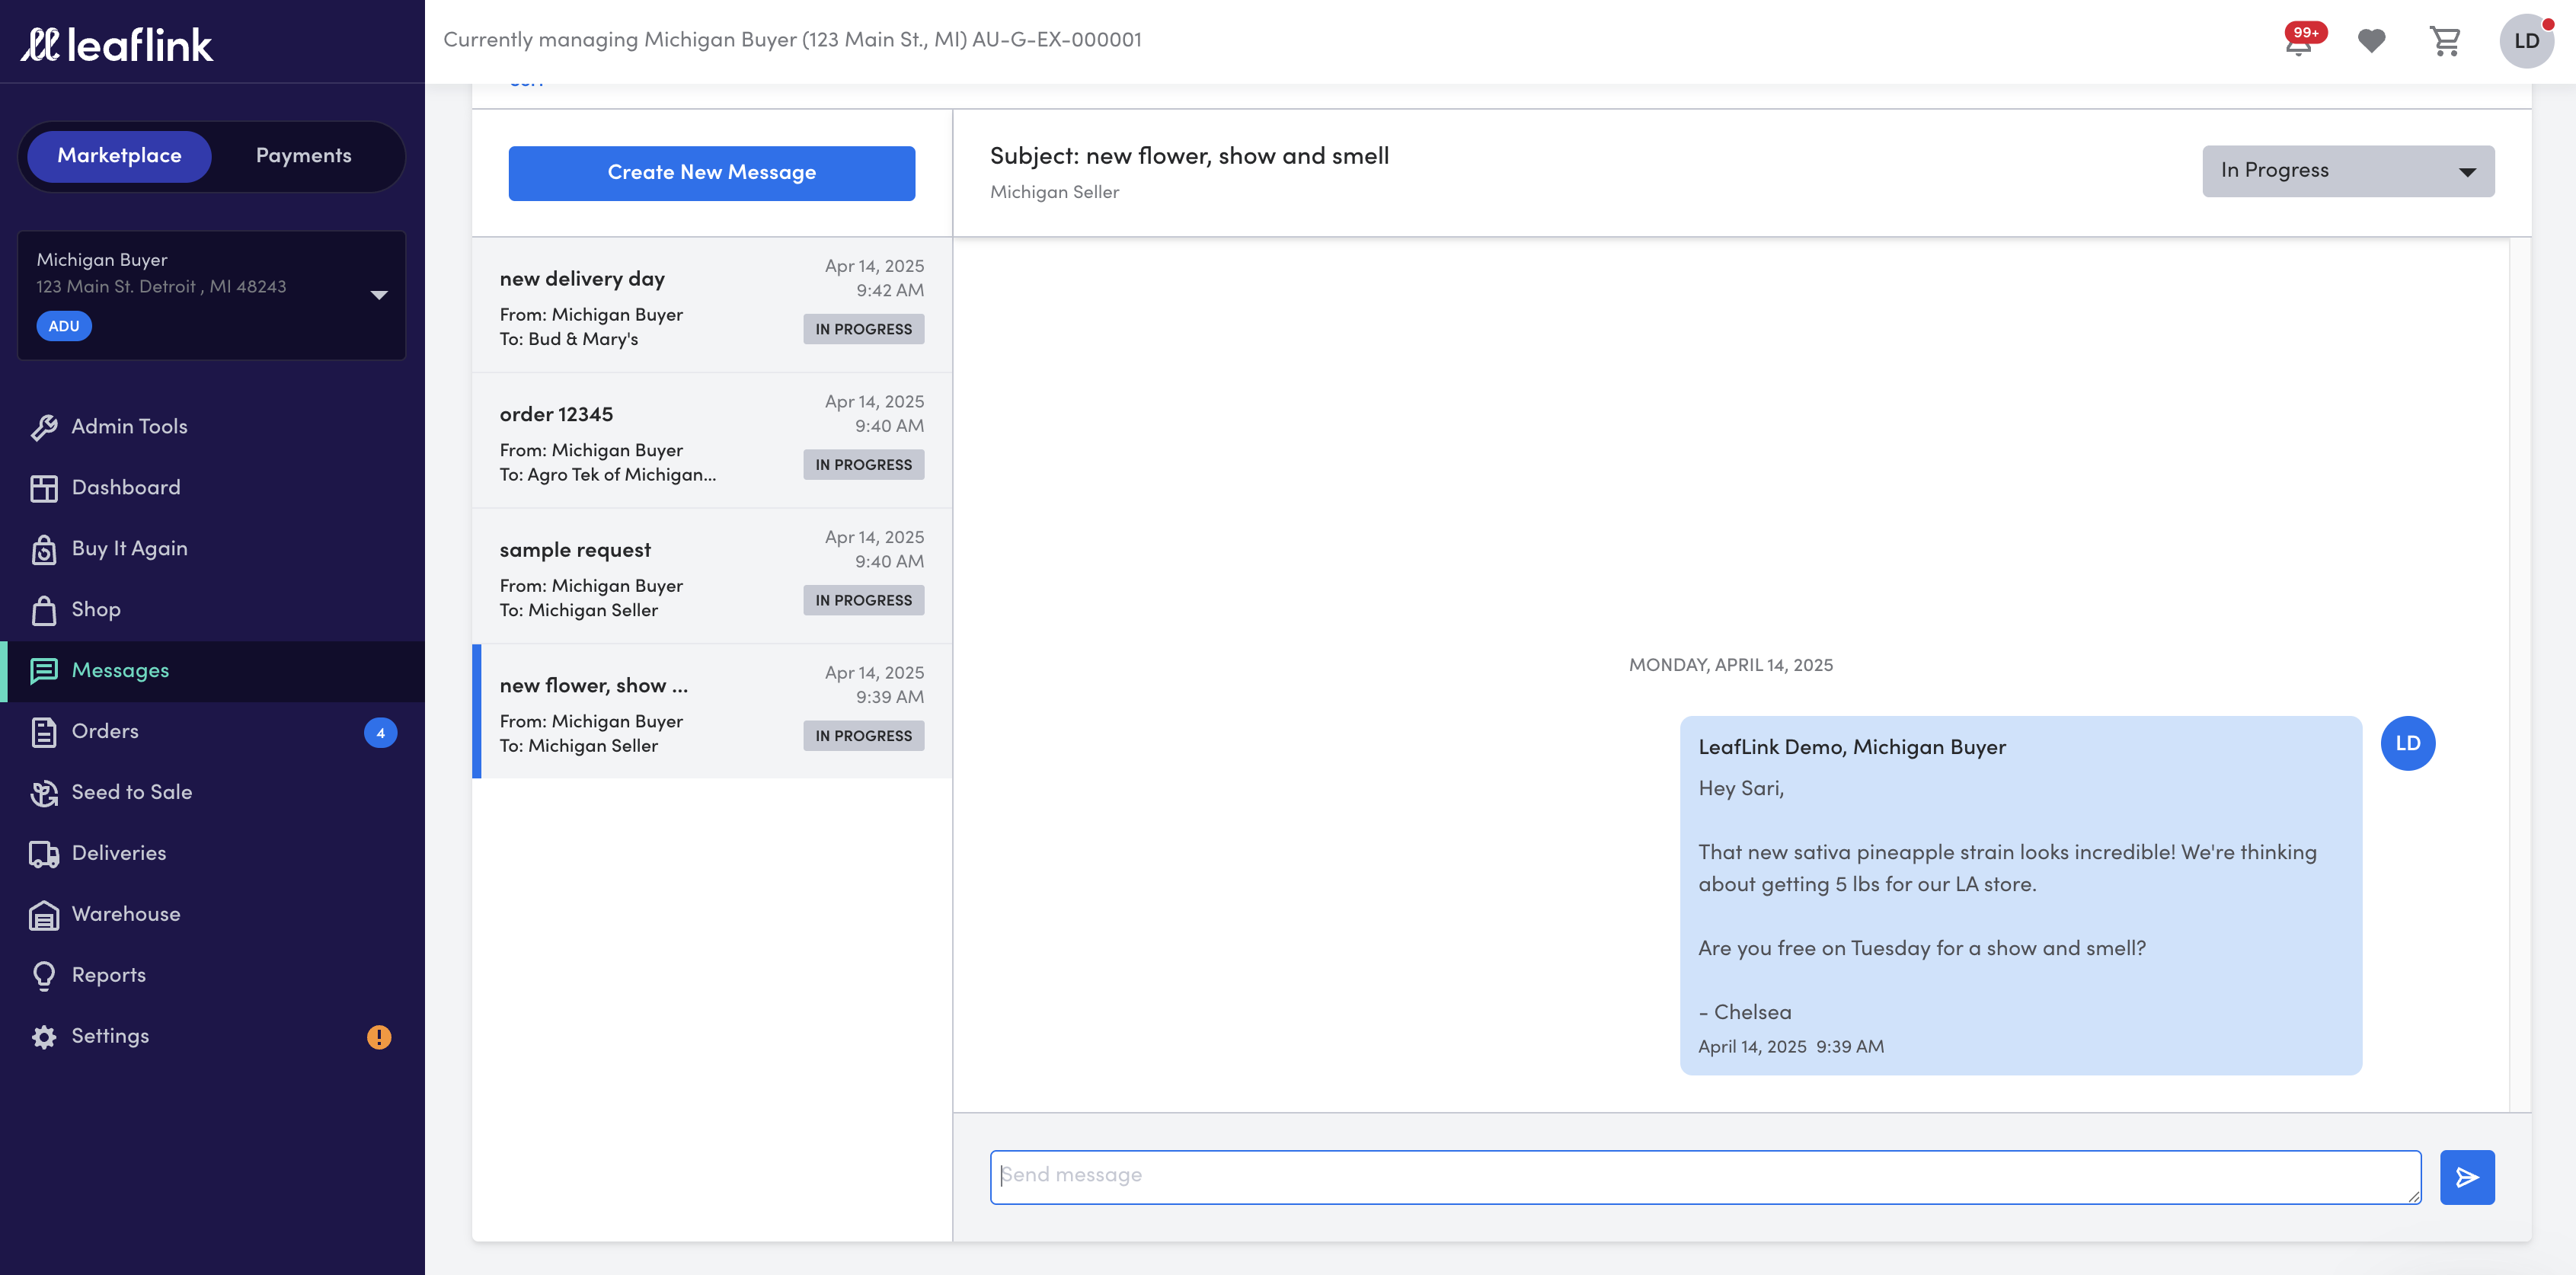Click the Orders document icon
Image resolution: width=2576 pixels, height=1275 pixels.
(44, 732)
